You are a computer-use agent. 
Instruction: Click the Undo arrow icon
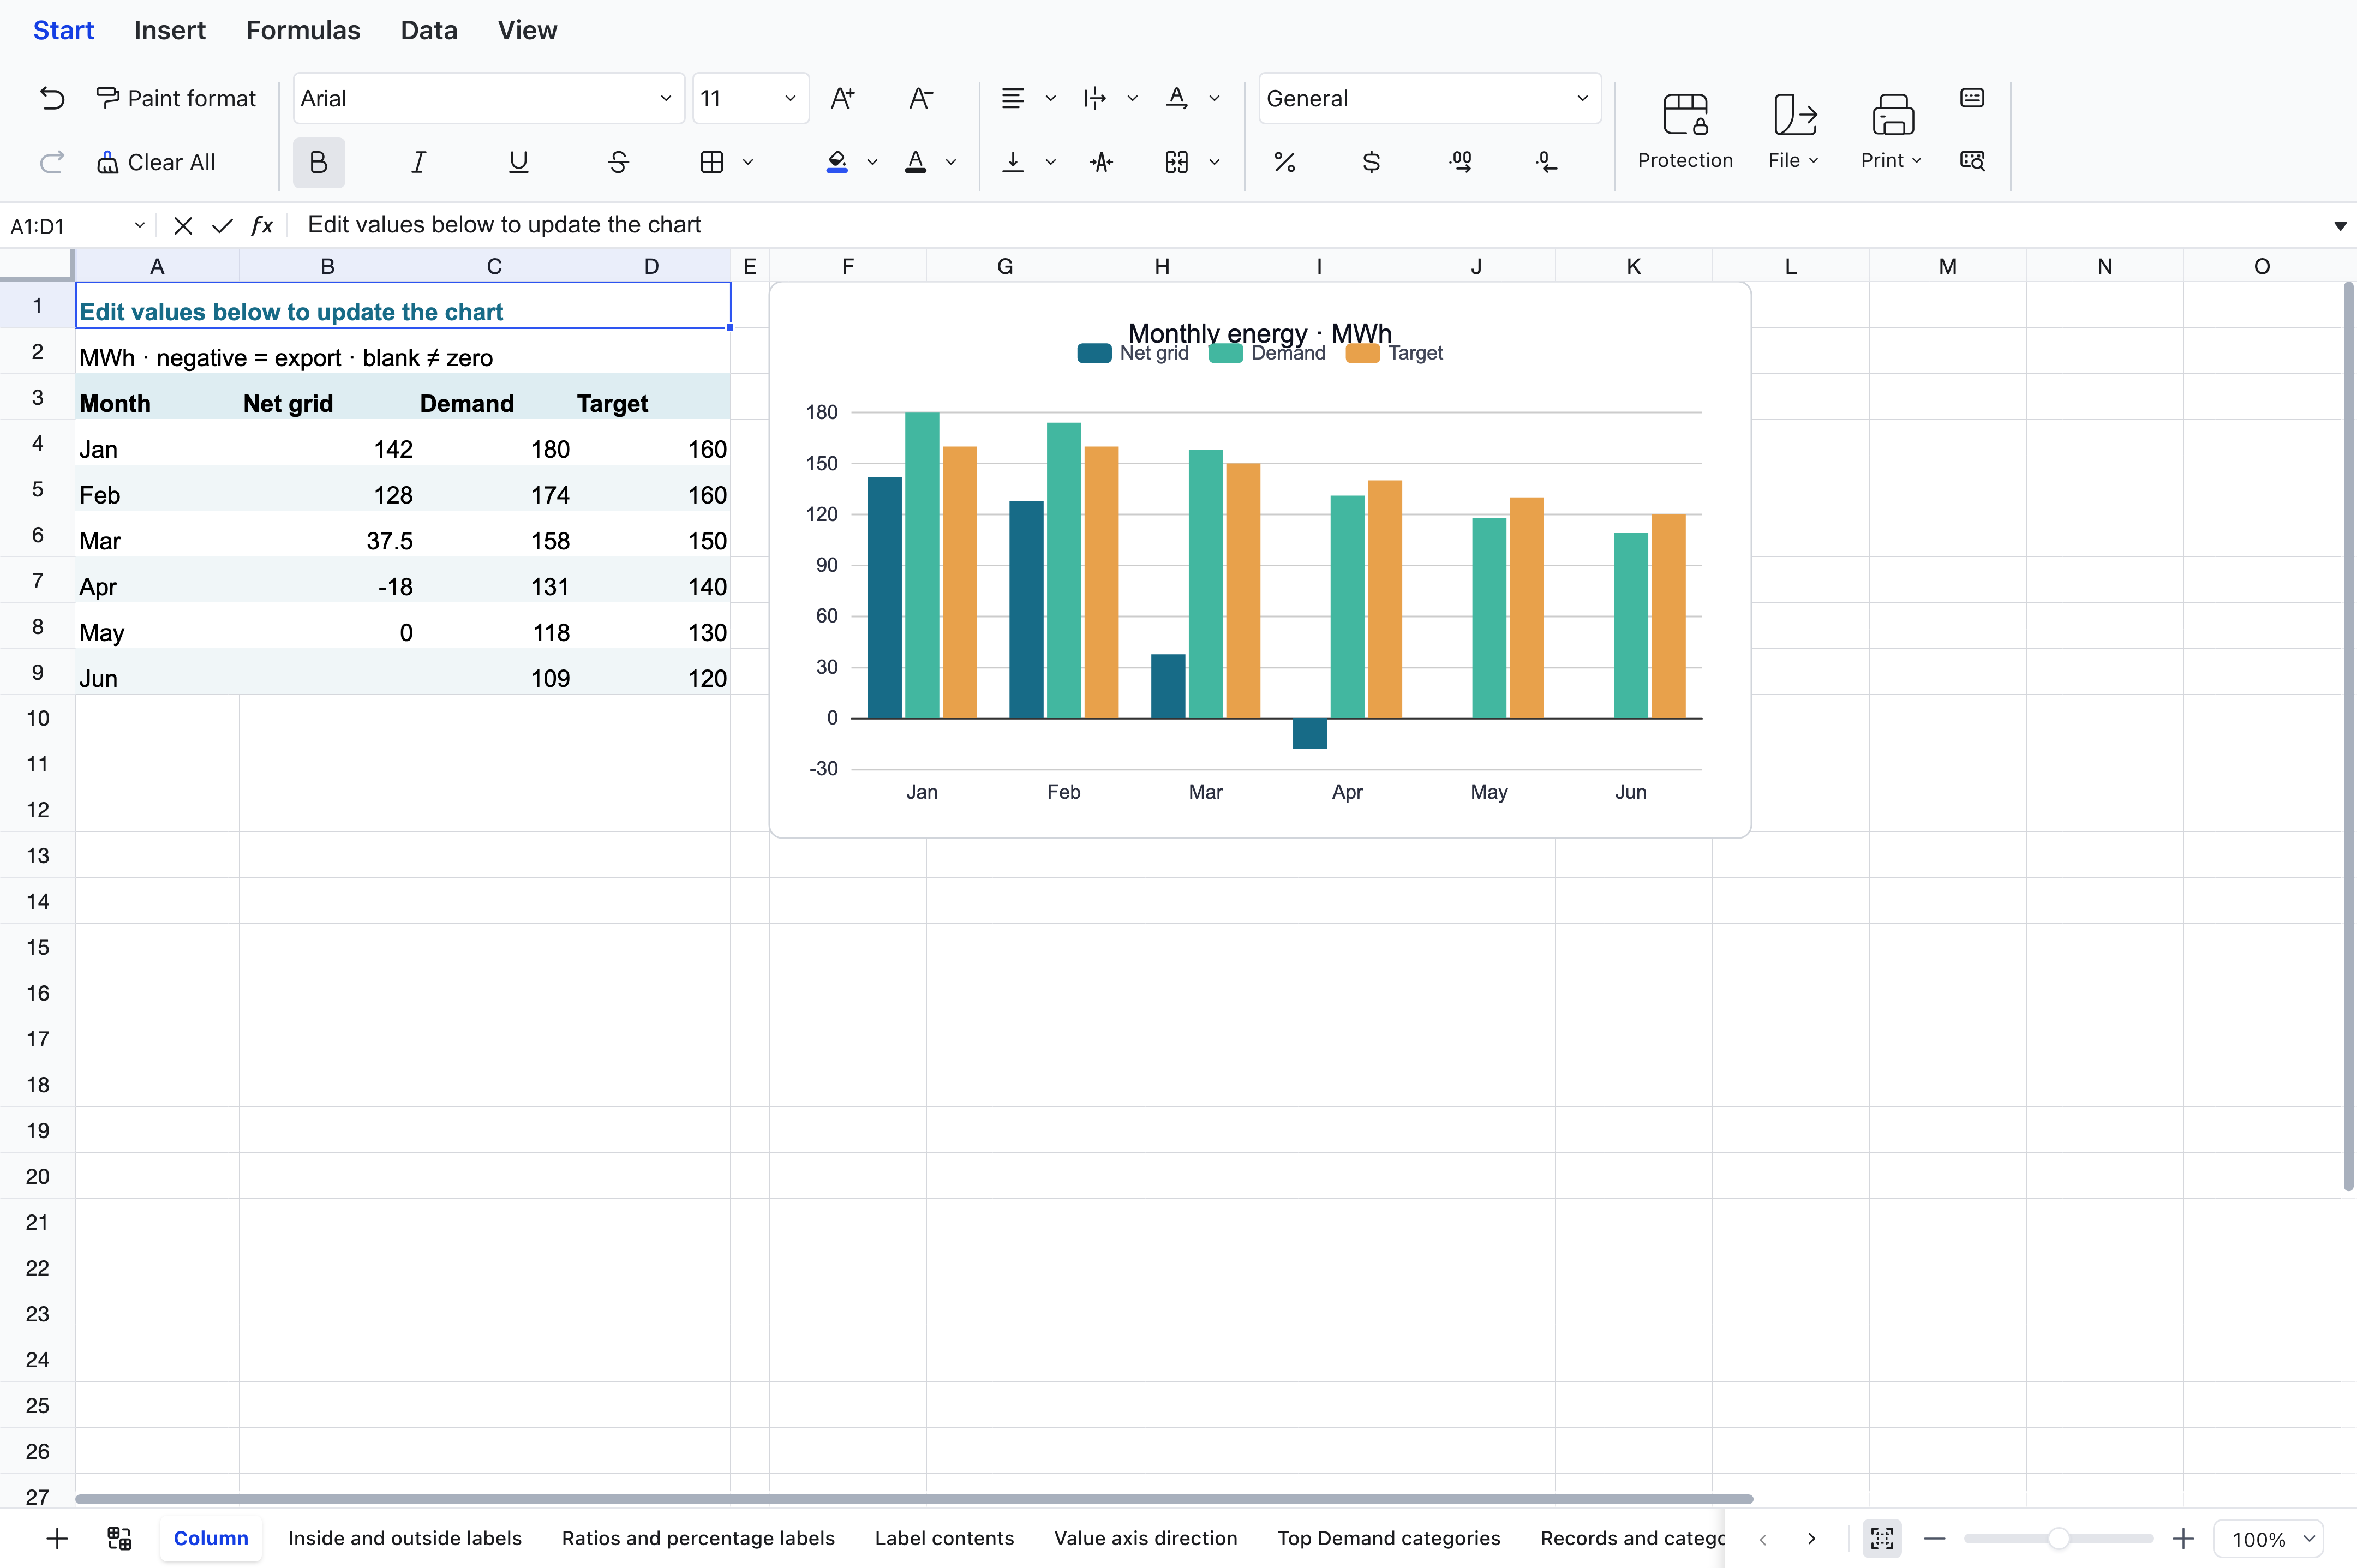52,98
